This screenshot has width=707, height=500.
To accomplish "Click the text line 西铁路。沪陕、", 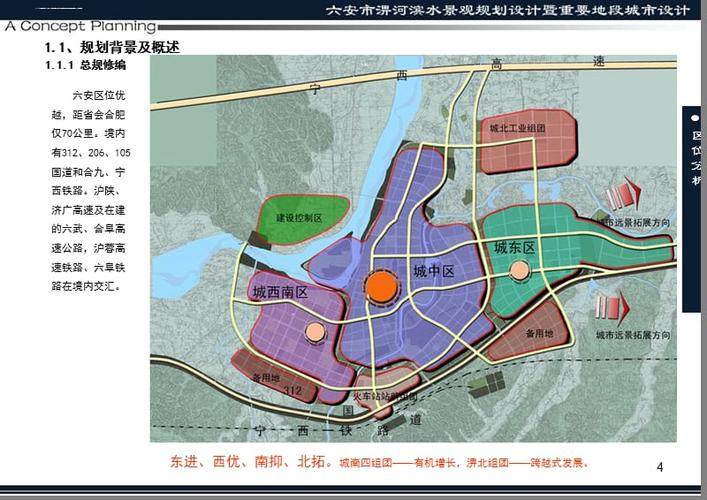I will [x=85, y=191].
